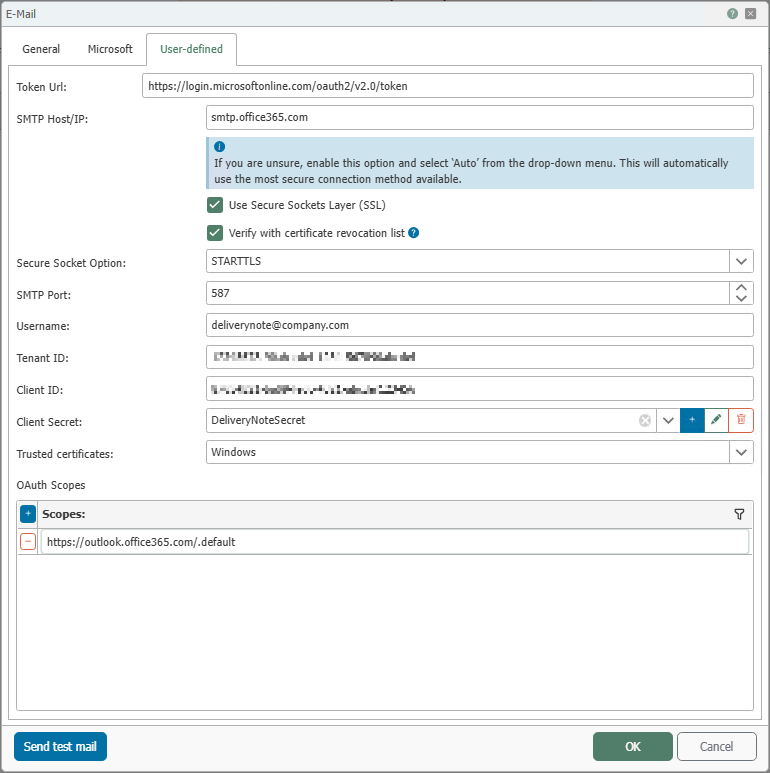Decrease the SMTP Port value
770x773 pixels.
(741, 298)
